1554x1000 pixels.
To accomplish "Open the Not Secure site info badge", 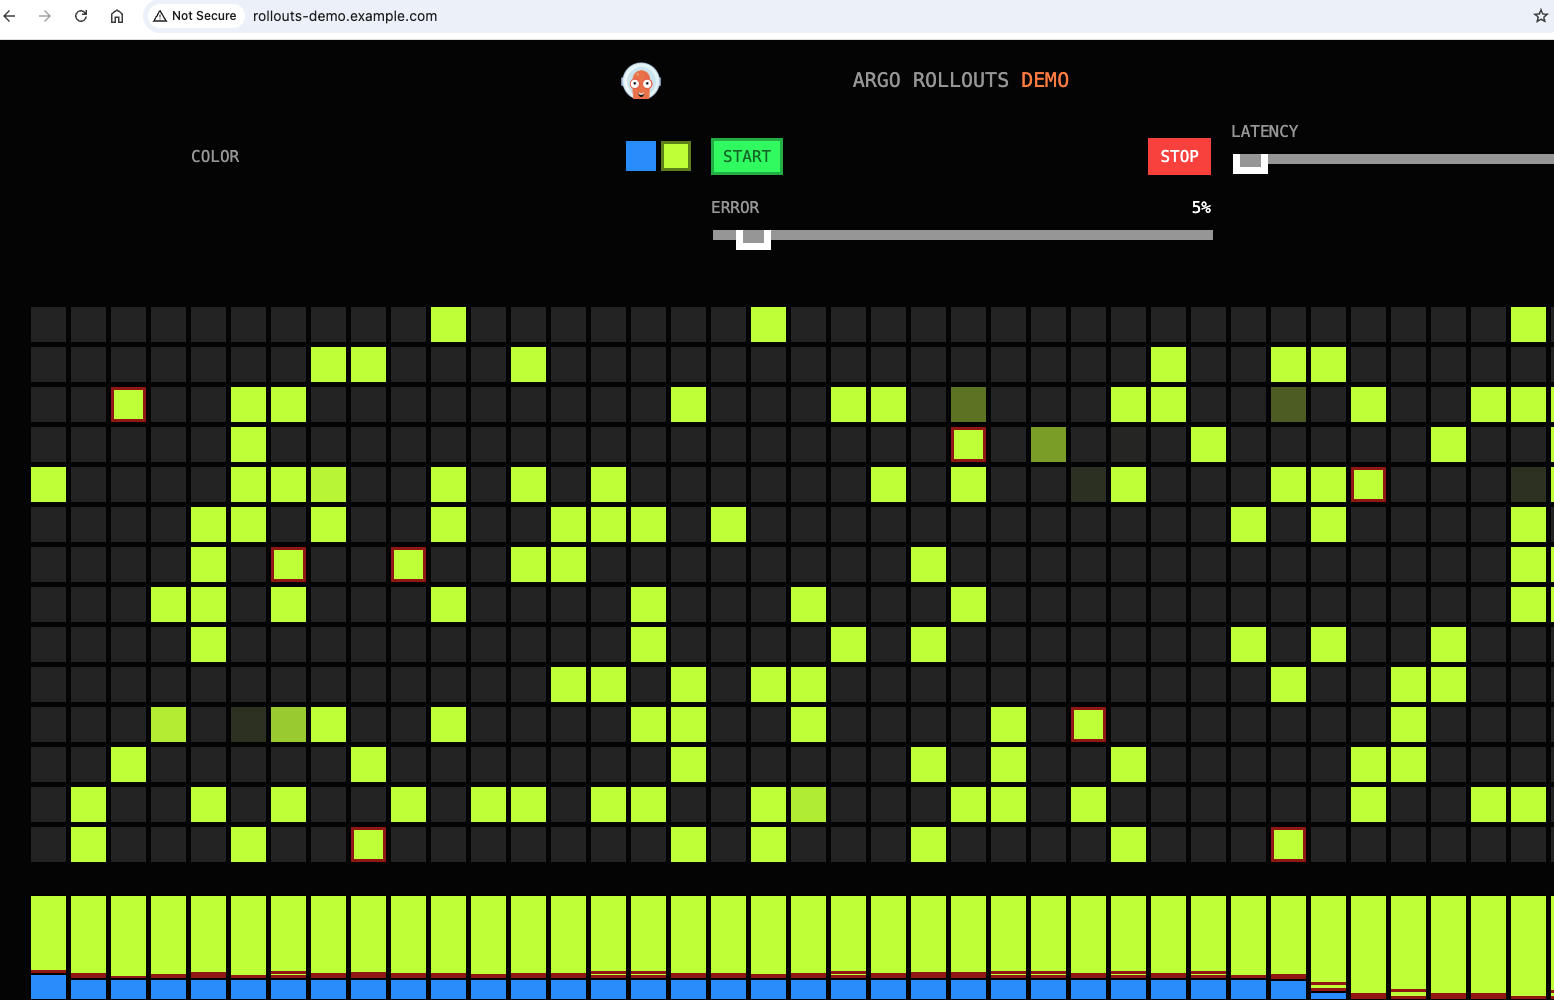I will (x=195, y=16).
